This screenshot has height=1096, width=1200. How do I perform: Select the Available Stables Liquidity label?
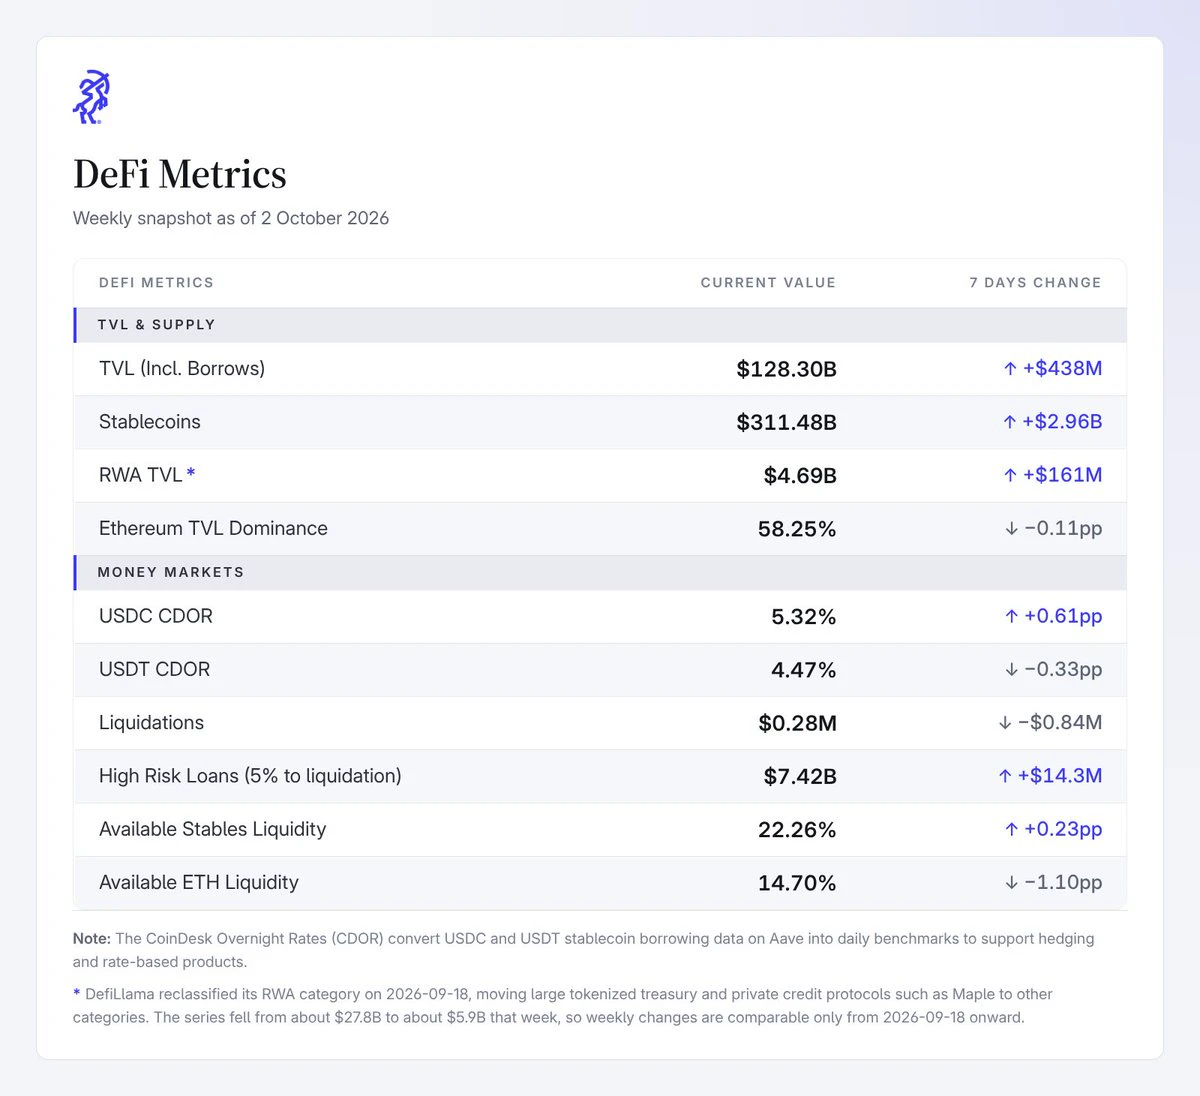tap(213, 829)
